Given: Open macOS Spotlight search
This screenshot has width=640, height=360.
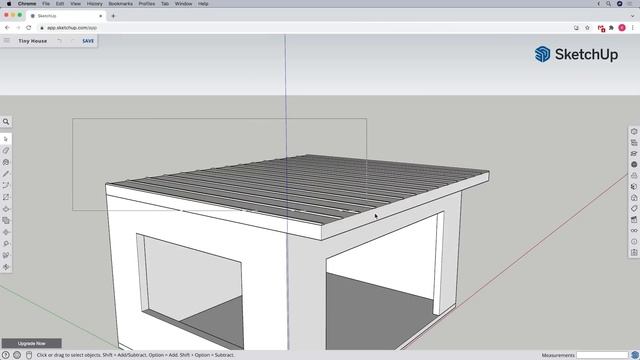Looking at the screenshot, I should (x=609, y=4).
